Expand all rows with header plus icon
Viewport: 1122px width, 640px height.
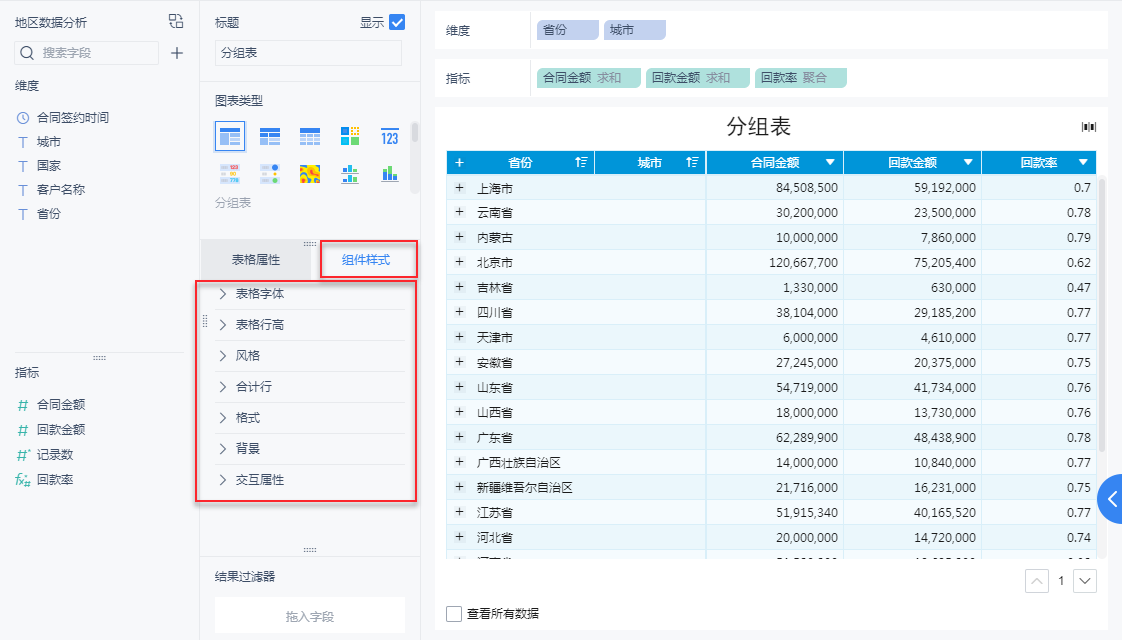pyautogui.click(x=459, y=163)
